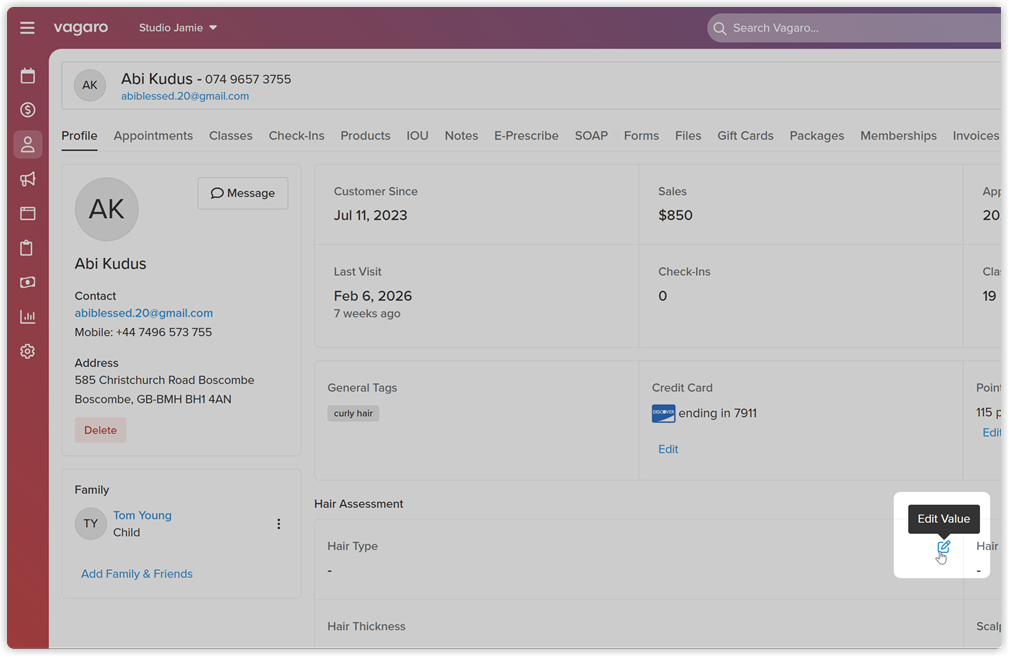Open the Checkout dollar sidebar icon
This screenshot has width=1009, height=657.
(x=28, y=110)
